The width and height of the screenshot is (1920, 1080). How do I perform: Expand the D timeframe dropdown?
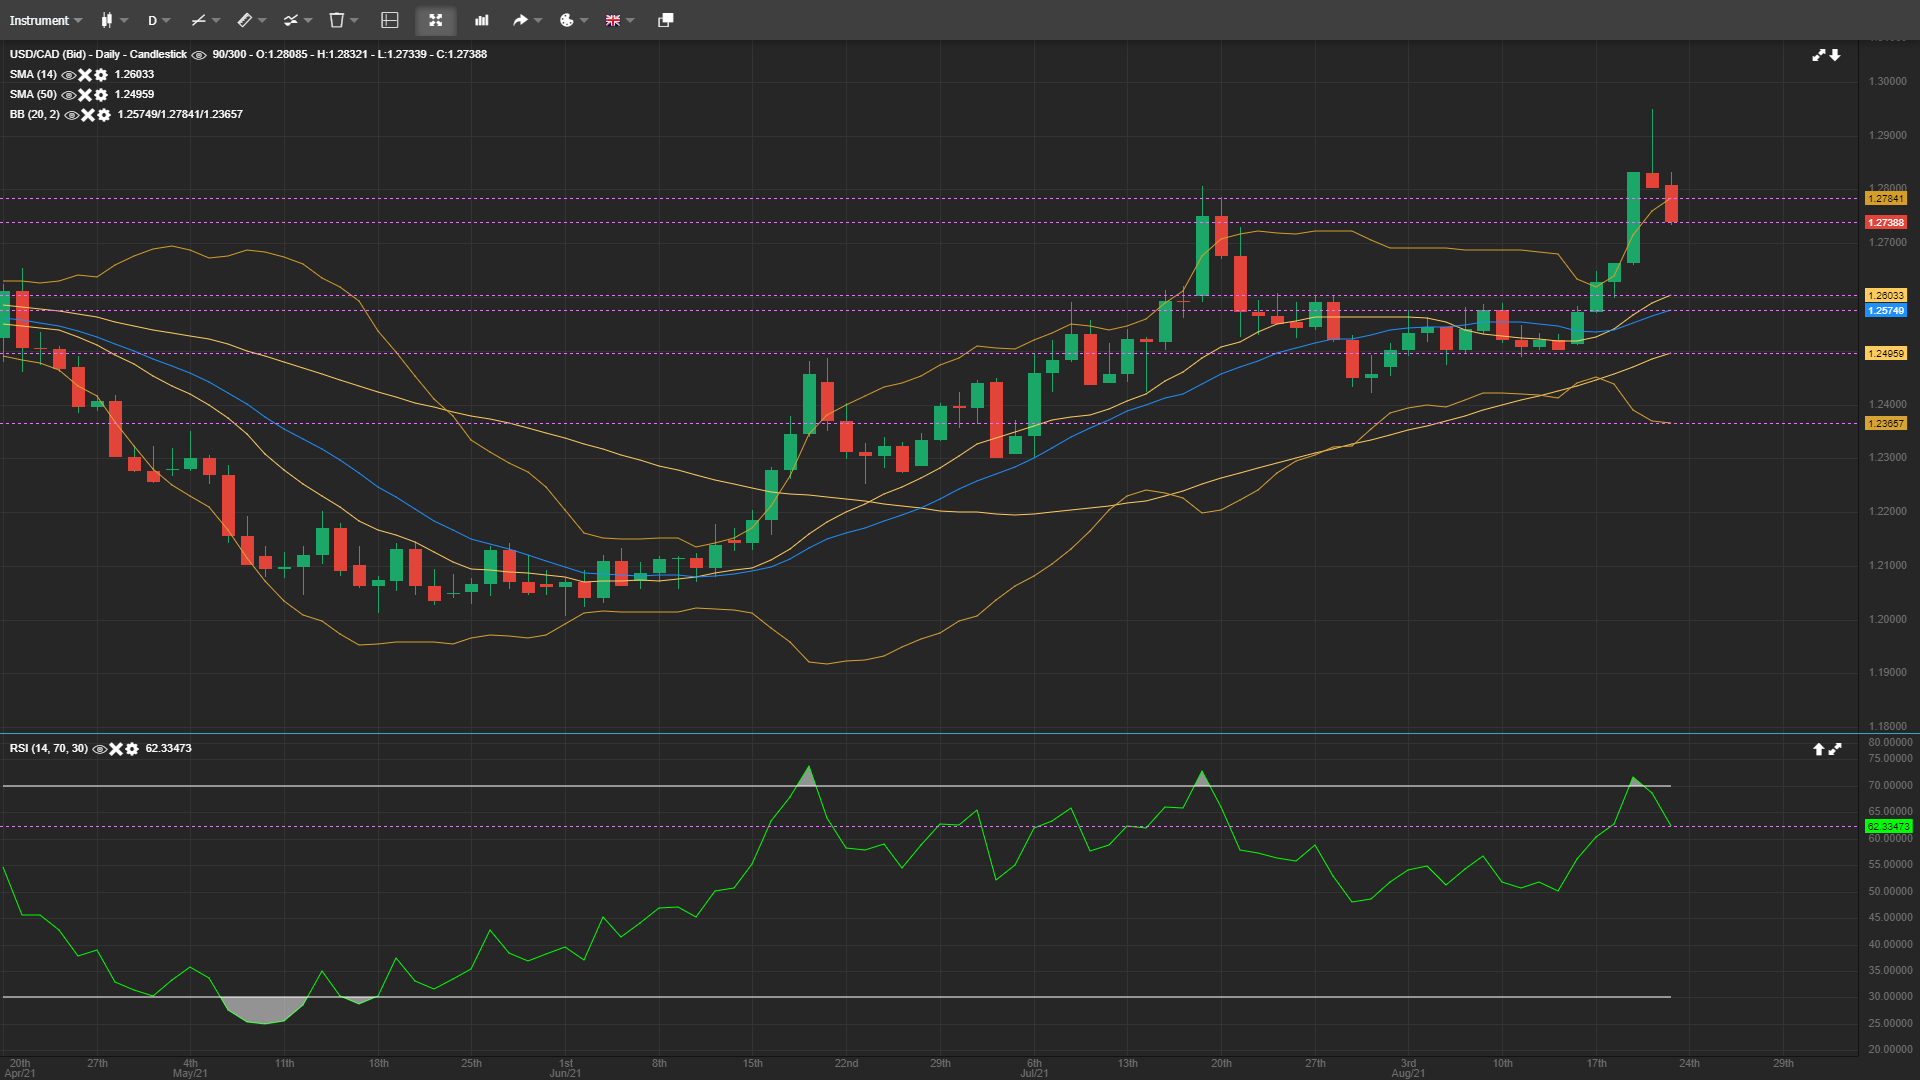point(158,20)
